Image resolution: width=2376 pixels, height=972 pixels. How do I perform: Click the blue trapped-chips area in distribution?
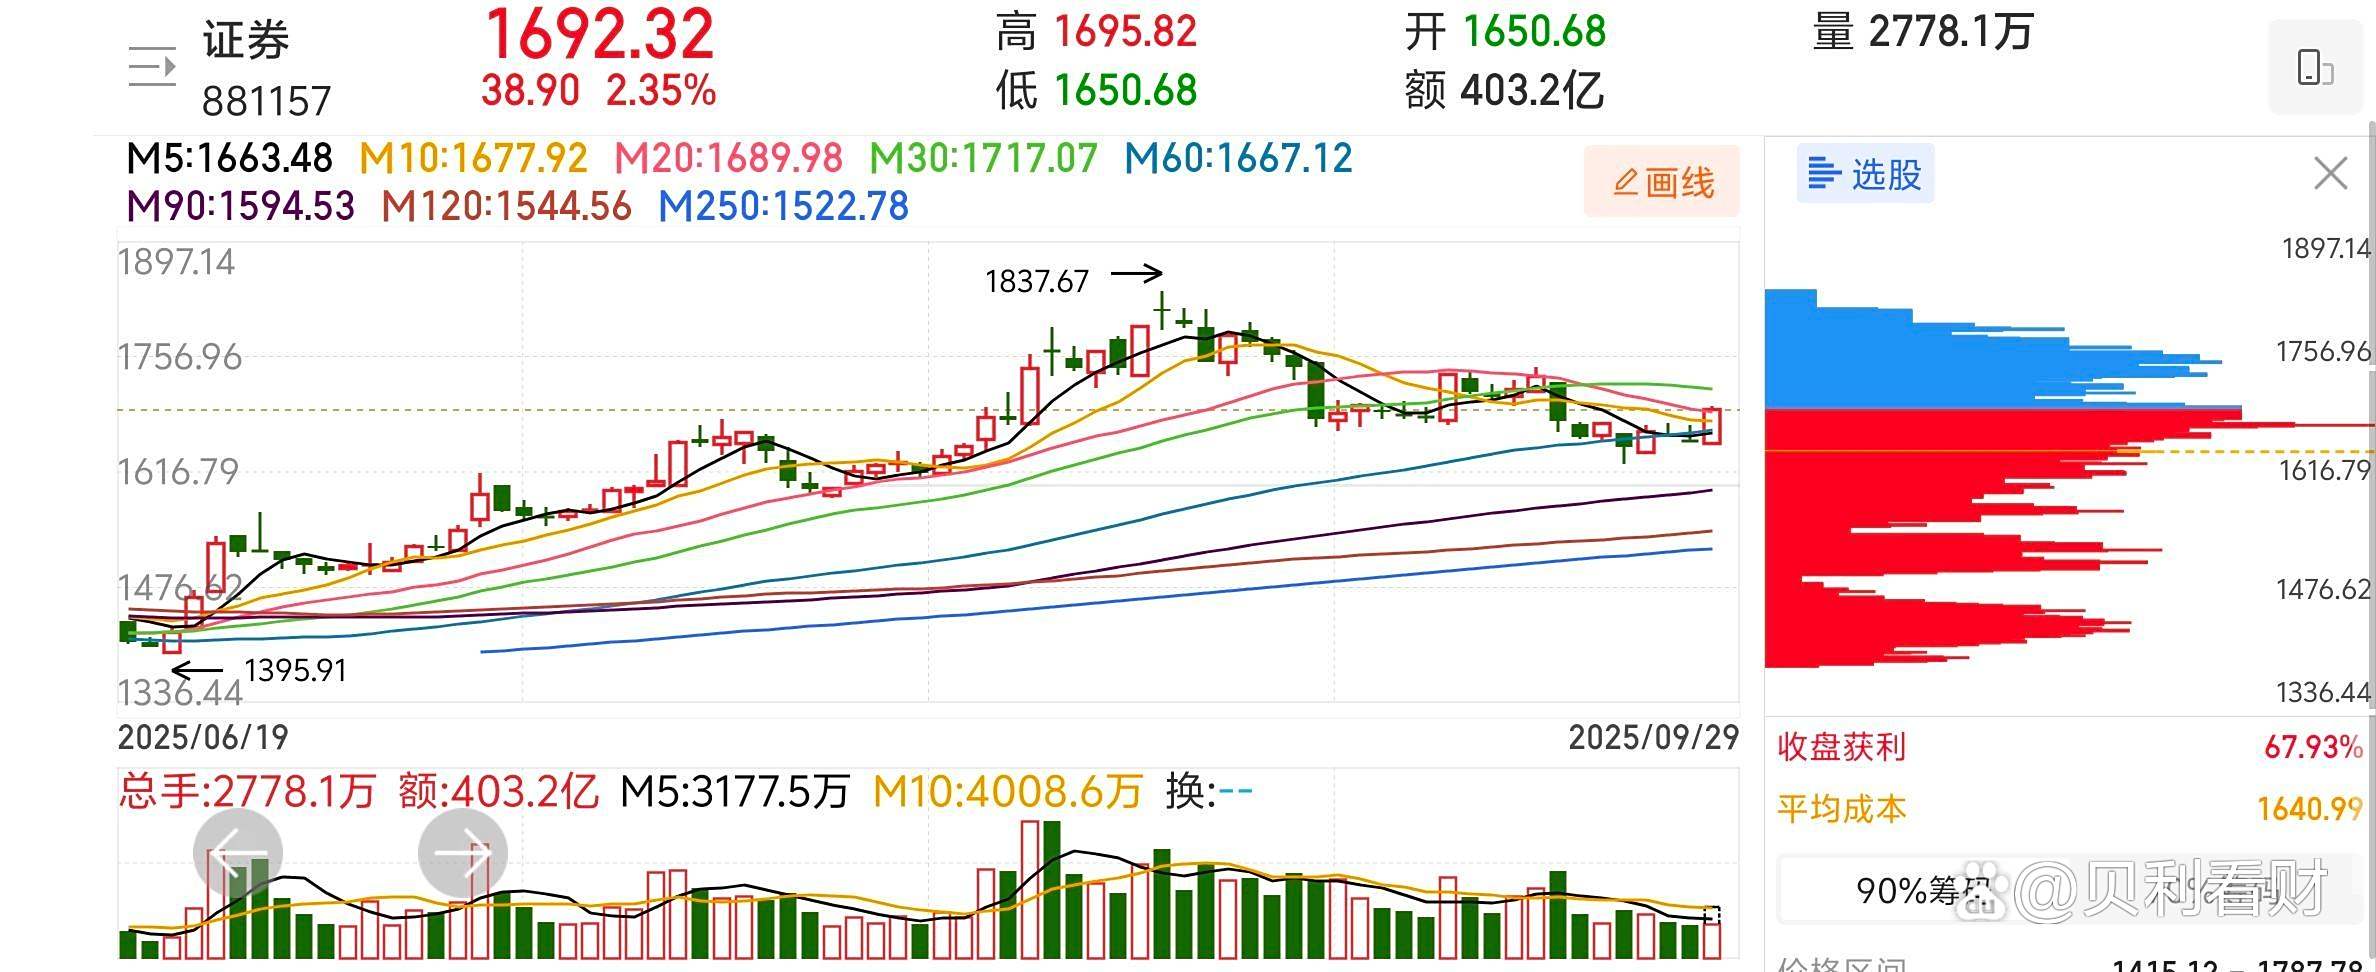pyautogui.click(x=1900, y=360)
